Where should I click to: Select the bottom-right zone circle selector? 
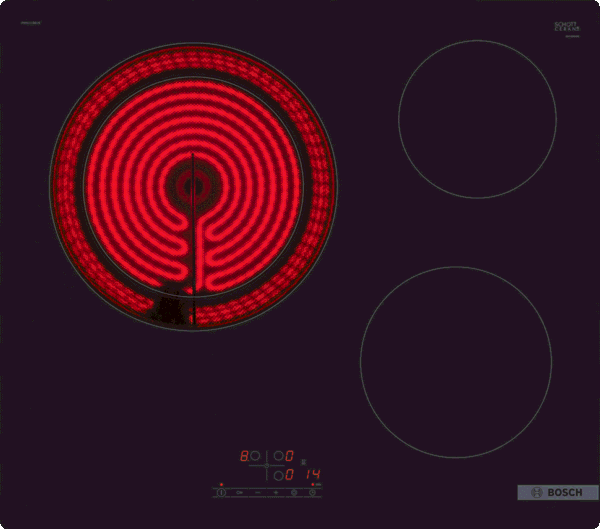279,475
